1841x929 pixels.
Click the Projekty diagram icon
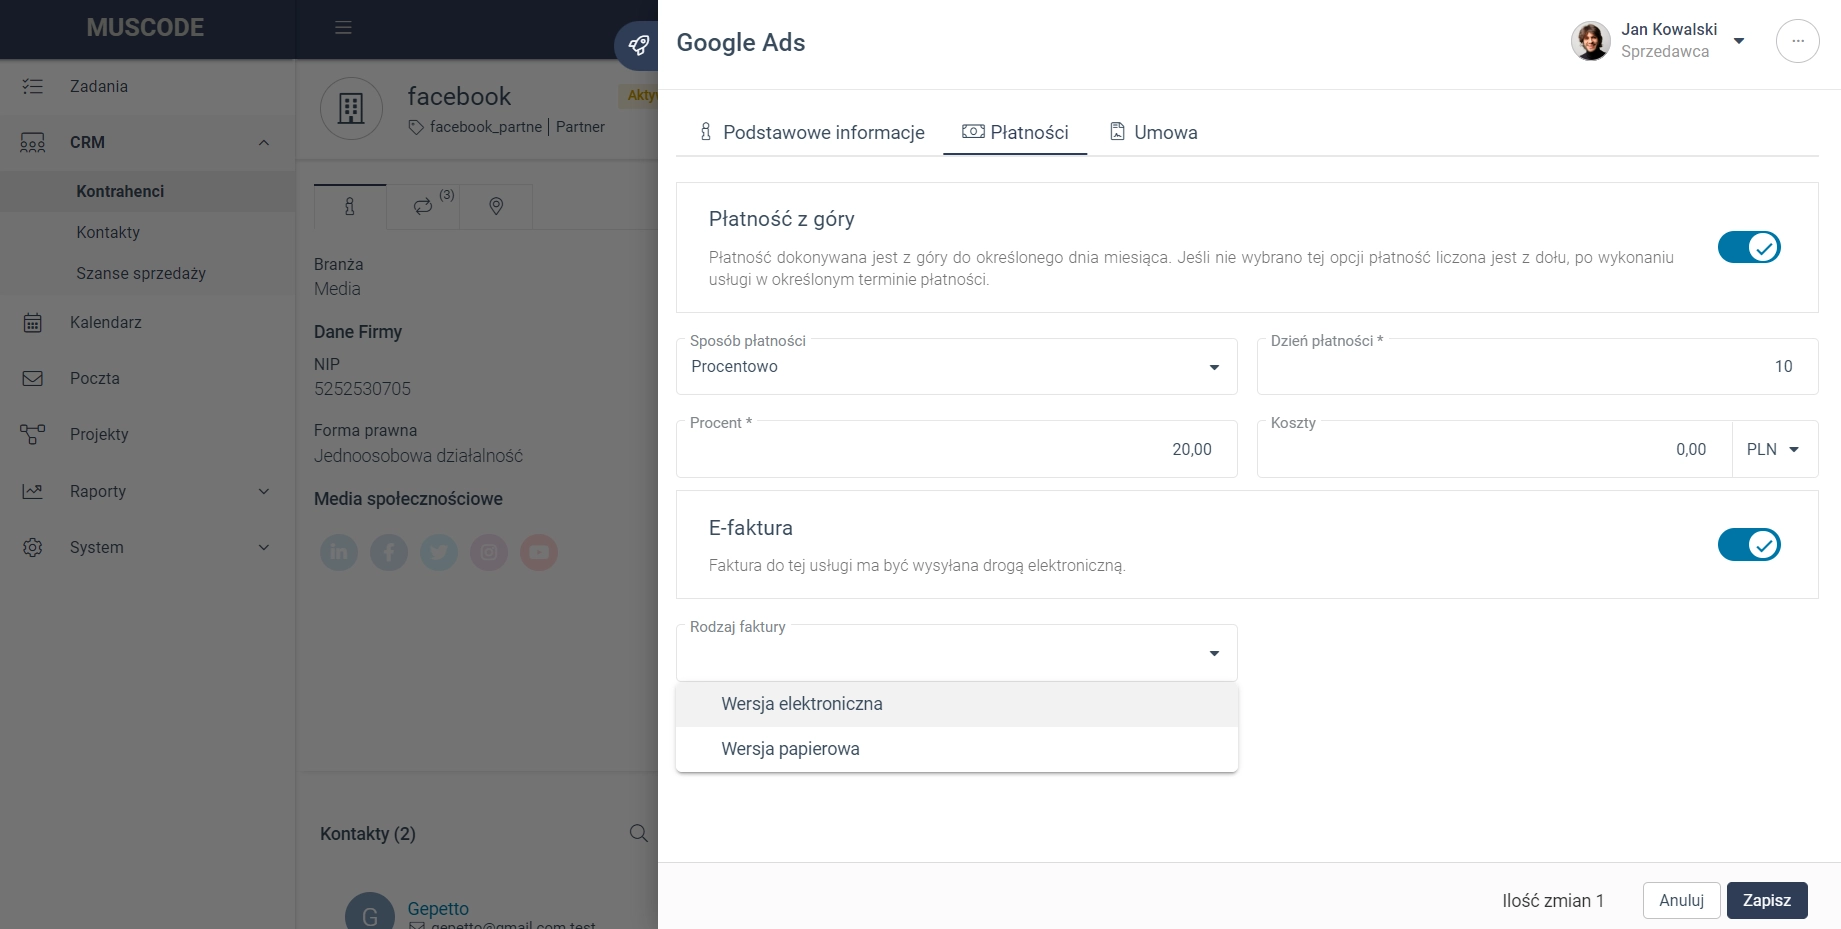pos(33,434)
